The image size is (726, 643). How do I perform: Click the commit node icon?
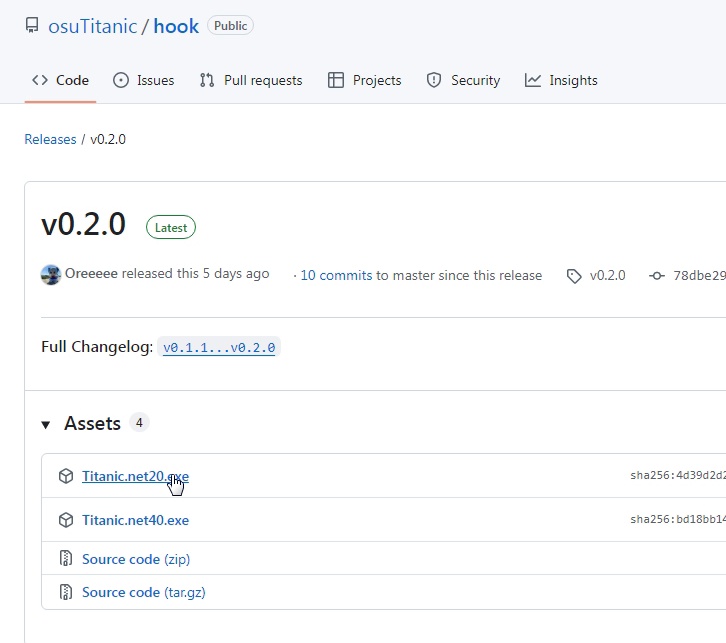pos(657,276)
